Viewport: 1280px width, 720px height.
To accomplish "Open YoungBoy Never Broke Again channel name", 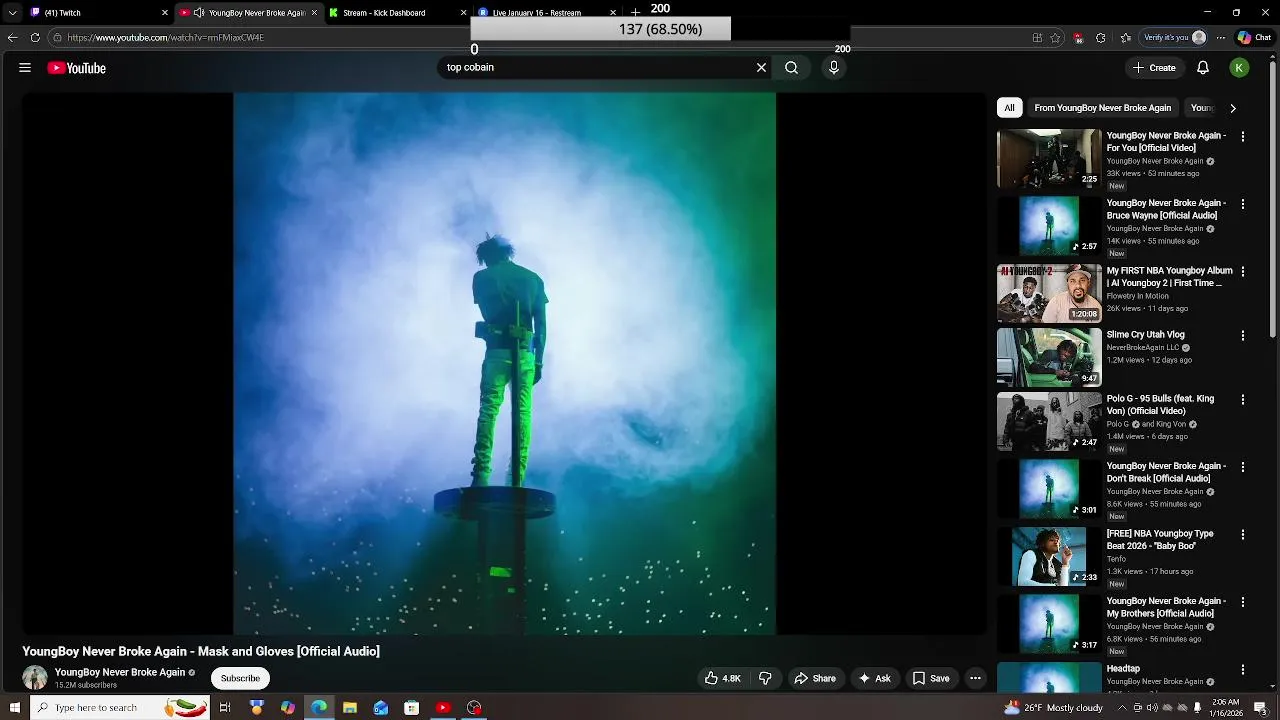I will (120, 672).
